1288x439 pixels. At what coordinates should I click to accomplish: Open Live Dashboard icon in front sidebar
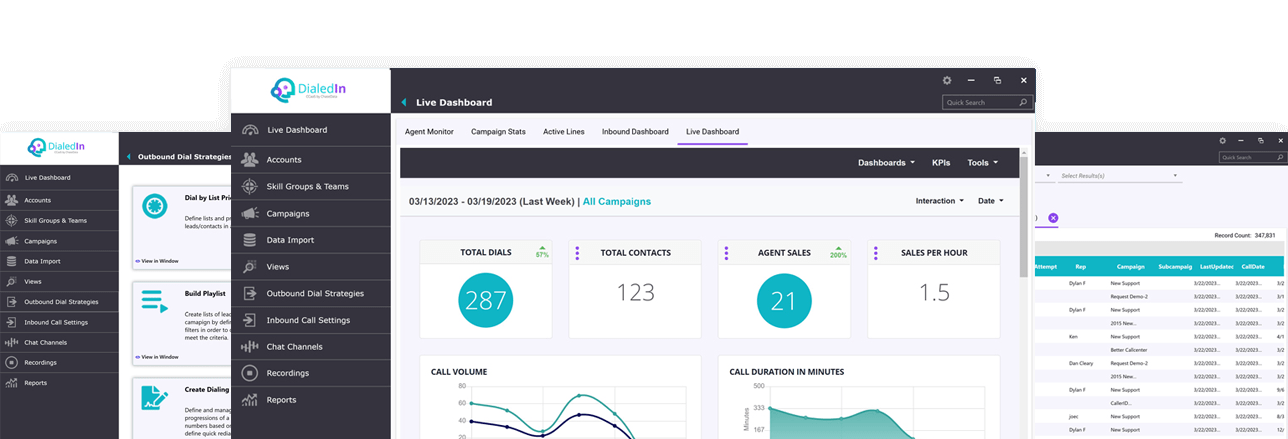pyautogui.click(x=249, y=130)
